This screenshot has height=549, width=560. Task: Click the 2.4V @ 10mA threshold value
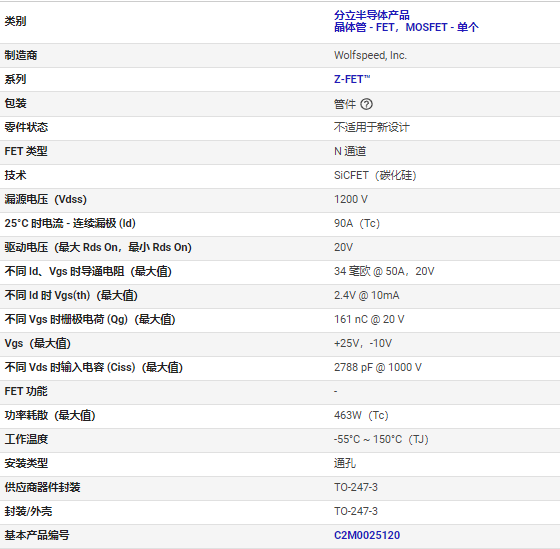(366, 295)
